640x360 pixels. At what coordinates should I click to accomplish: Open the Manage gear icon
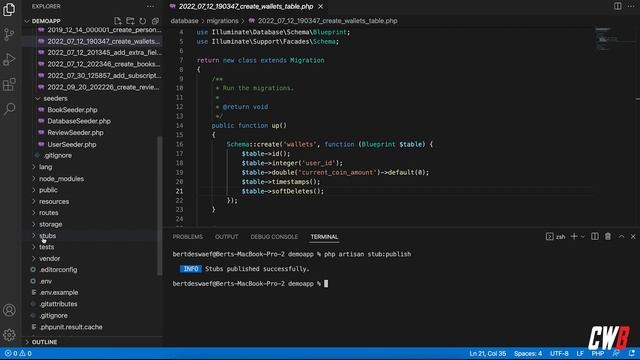click(9, 335)
